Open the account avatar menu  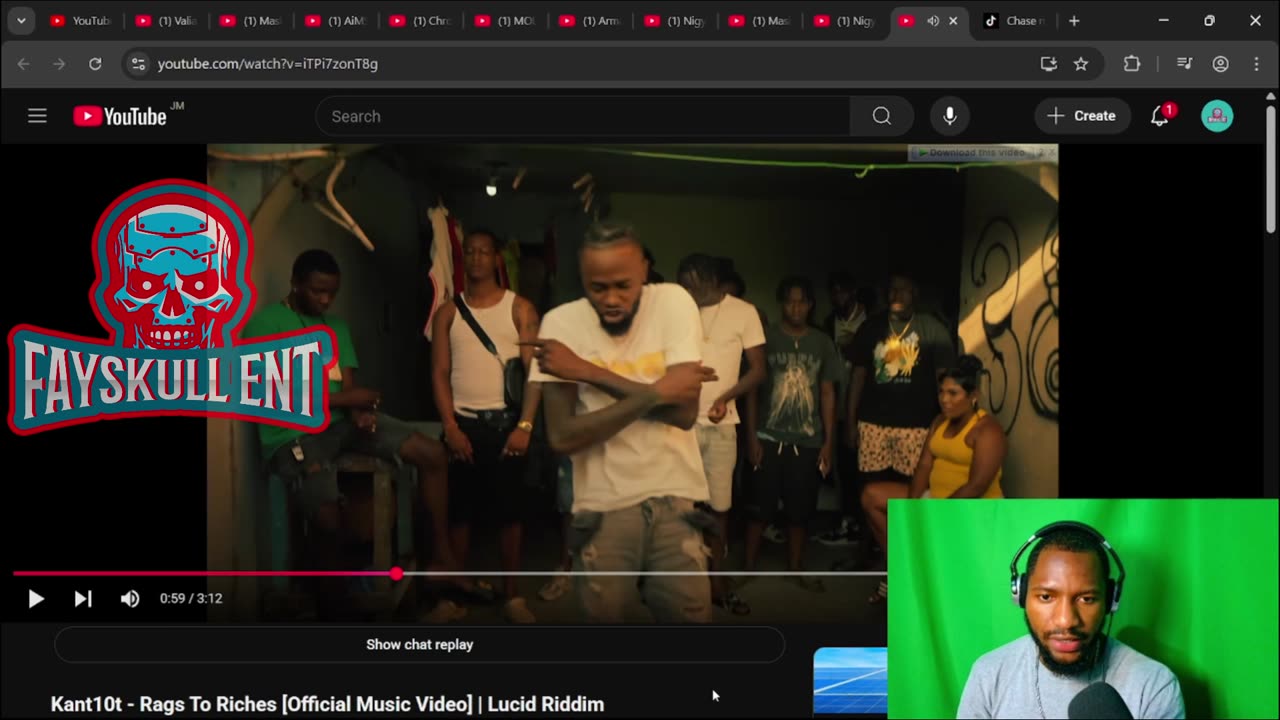point(1217,116)
